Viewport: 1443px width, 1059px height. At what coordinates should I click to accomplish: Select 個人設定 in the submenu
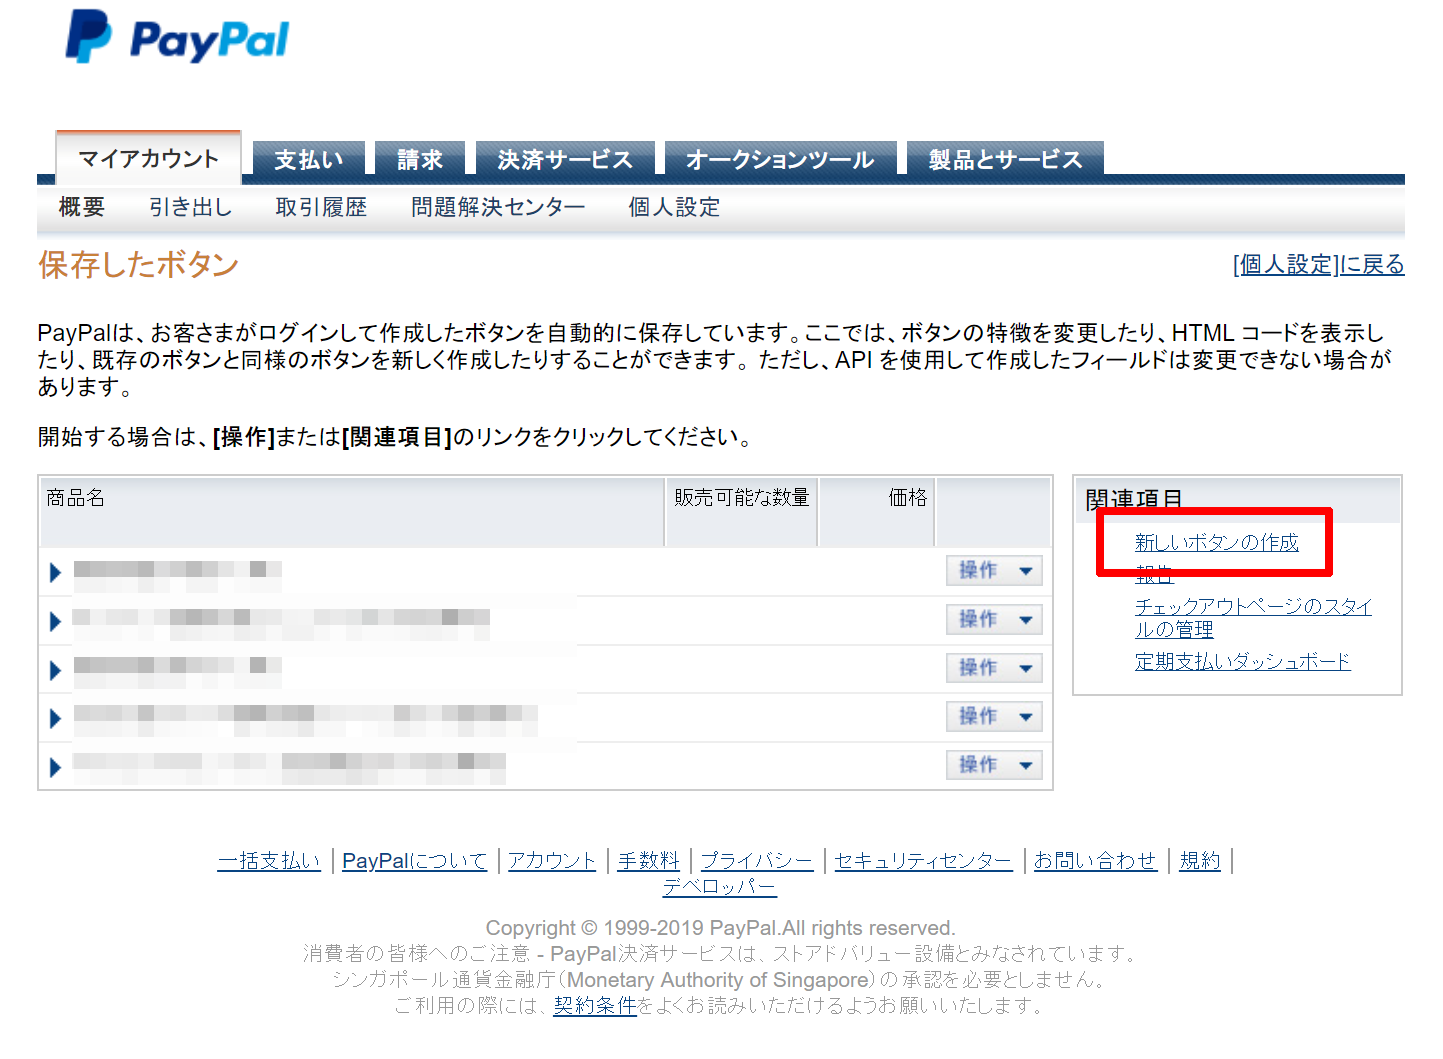click(x=674, y=207)
